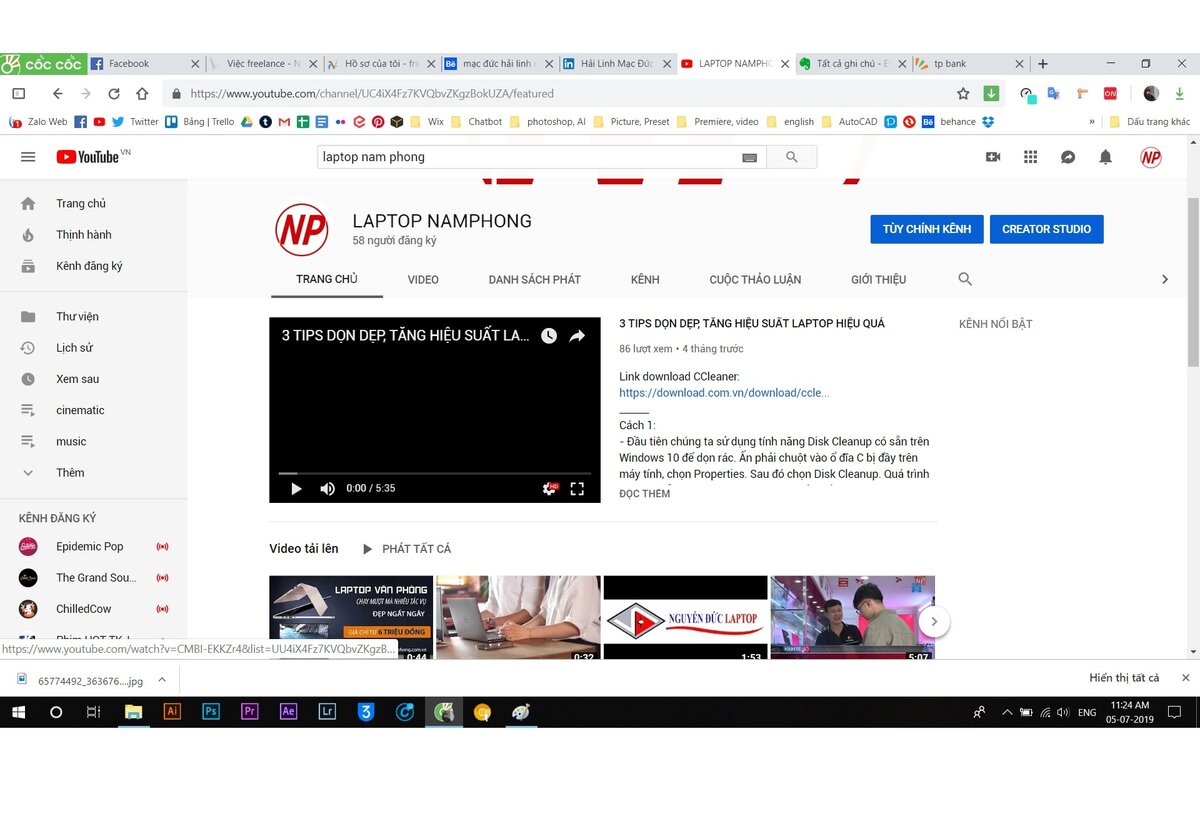The width and height of the screenshot is (1200, 834).
Task: Open the KÊNH channel tab
Action: (x=645, y=279)
